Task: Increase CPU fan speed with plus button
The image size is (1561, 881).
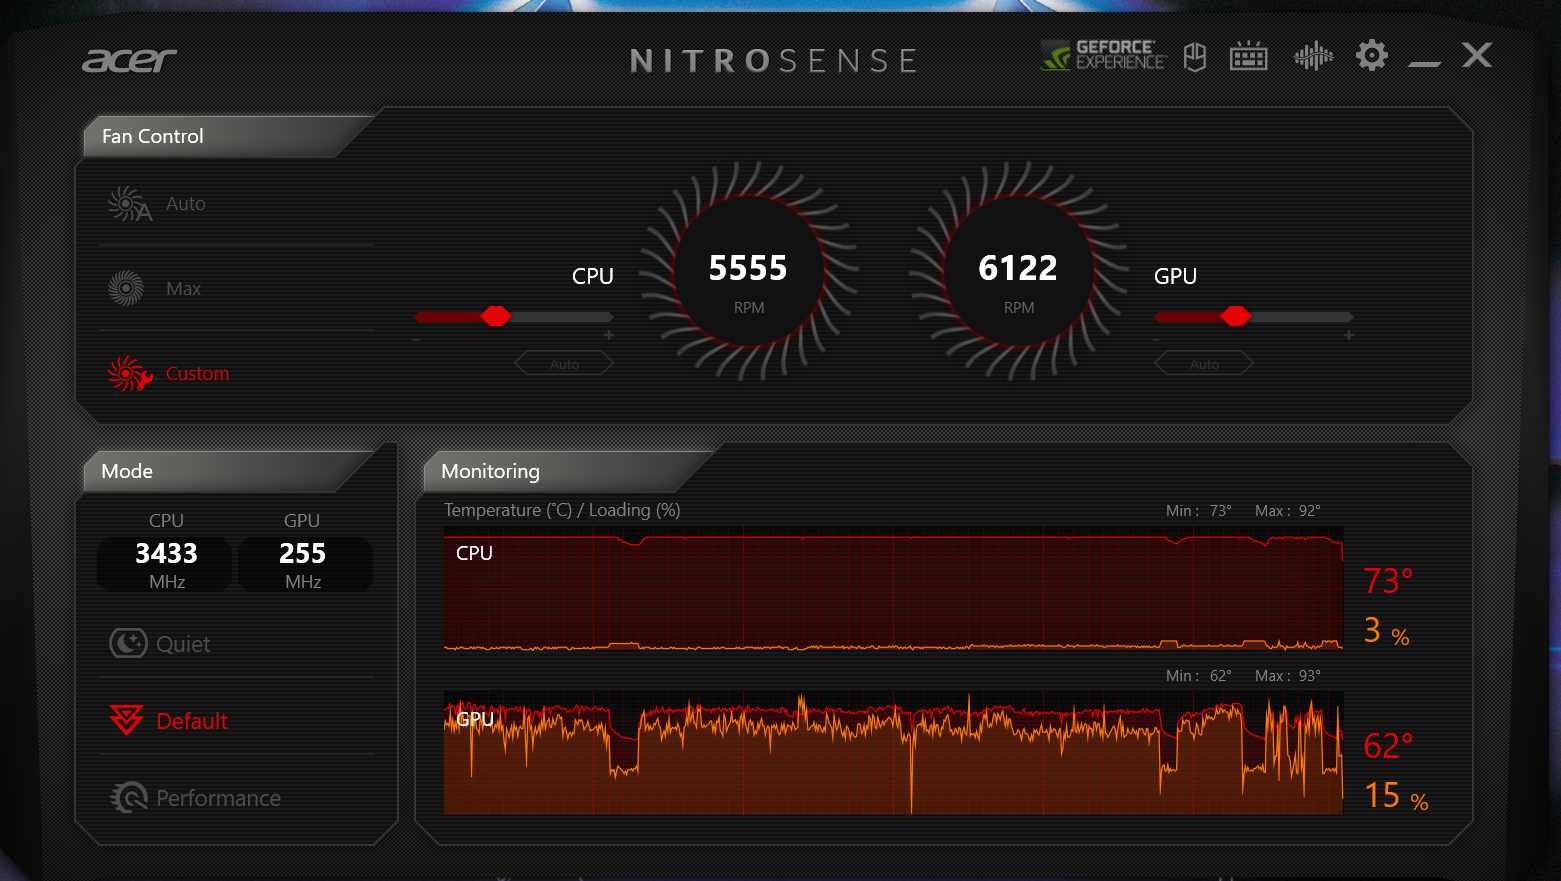Action: pos(609,335)
